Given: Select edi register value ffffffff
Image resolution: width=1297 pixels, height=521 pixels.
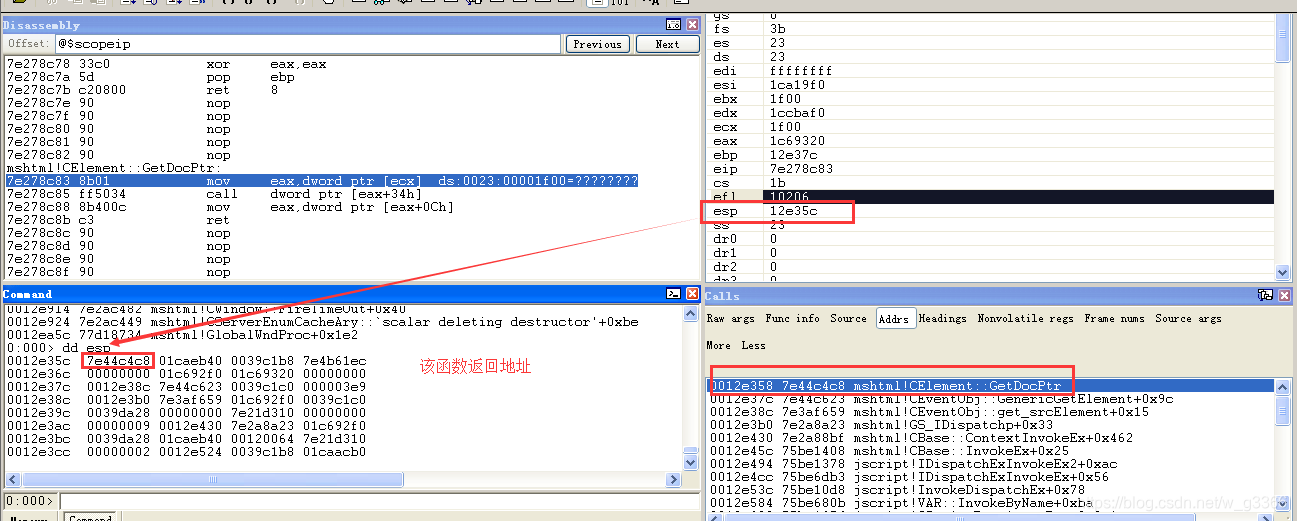Looking at the screenshot, I should (801, 71).
